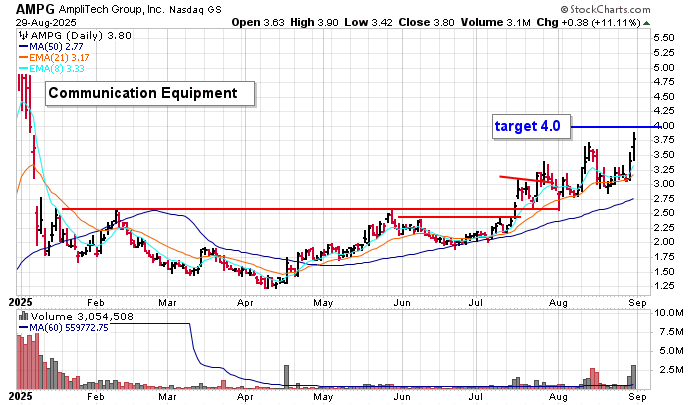
Task: Click the MA(60) 559772.75 volume legend
Action: click(64, 328)
